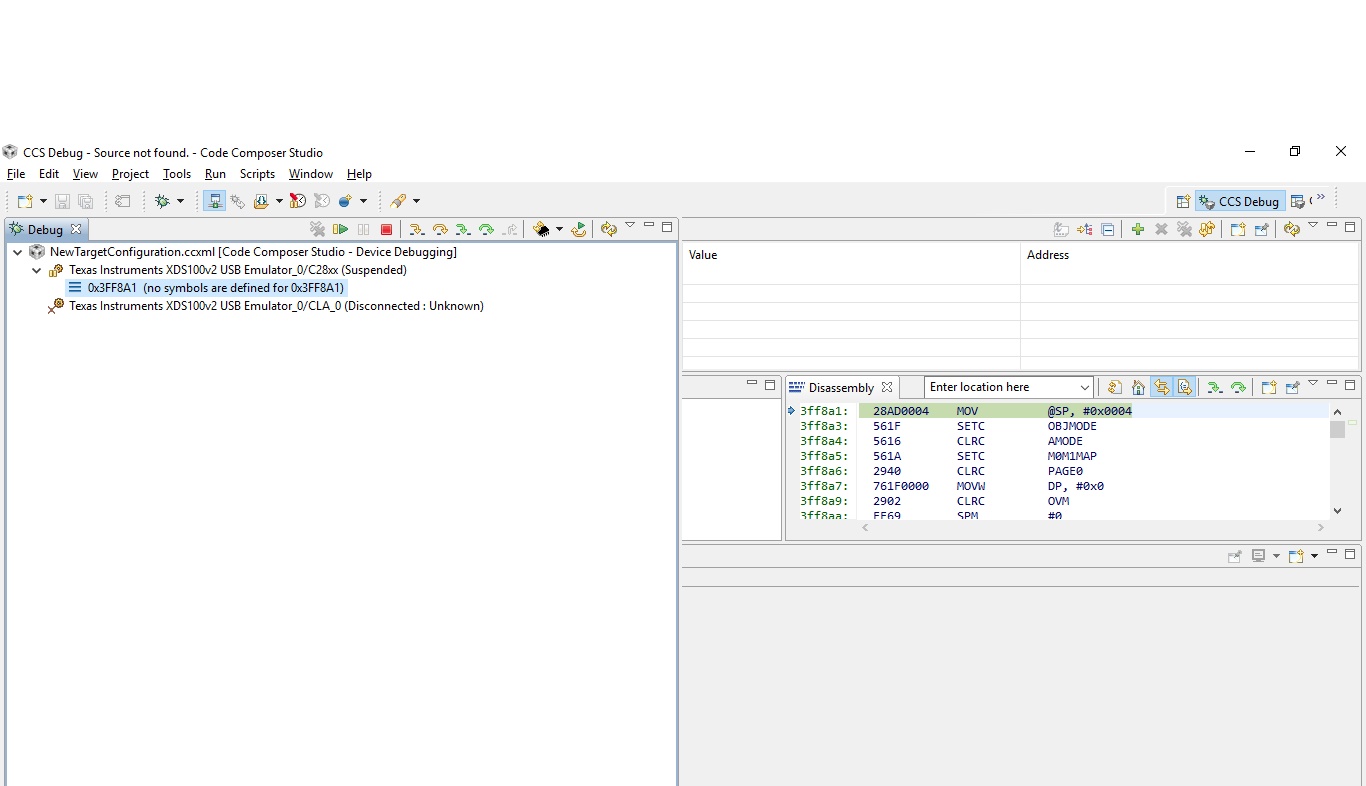Select the 0x3FF8A1 stack frame
The width and height of the screenshot is (1366, 786).
206,288
